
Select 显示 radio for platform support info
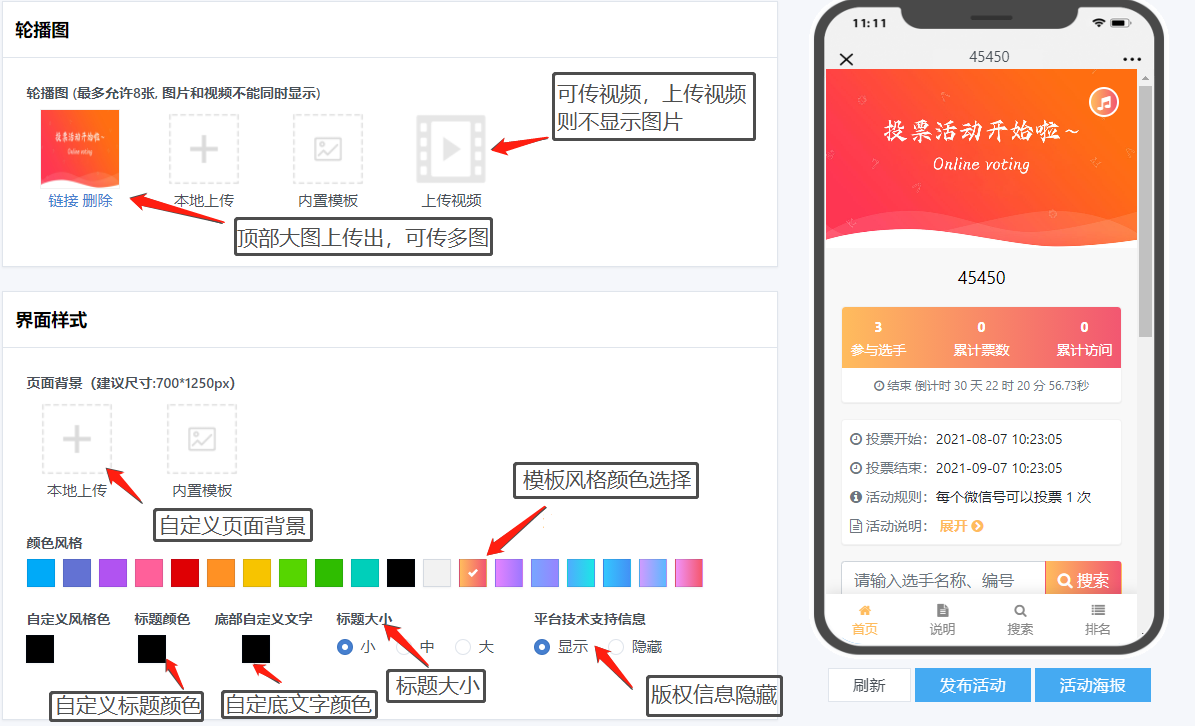(542, 647)
